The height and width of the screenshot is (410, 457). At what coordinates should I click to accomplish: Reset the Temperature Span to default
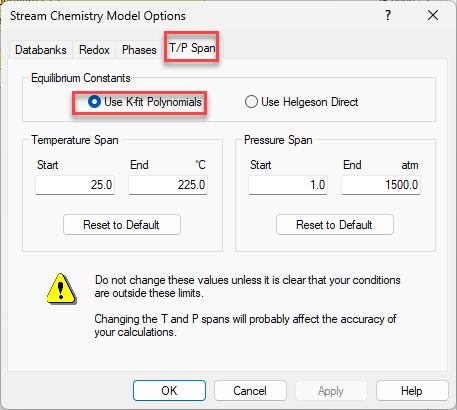pyautogui.click(x=122, y=225)
